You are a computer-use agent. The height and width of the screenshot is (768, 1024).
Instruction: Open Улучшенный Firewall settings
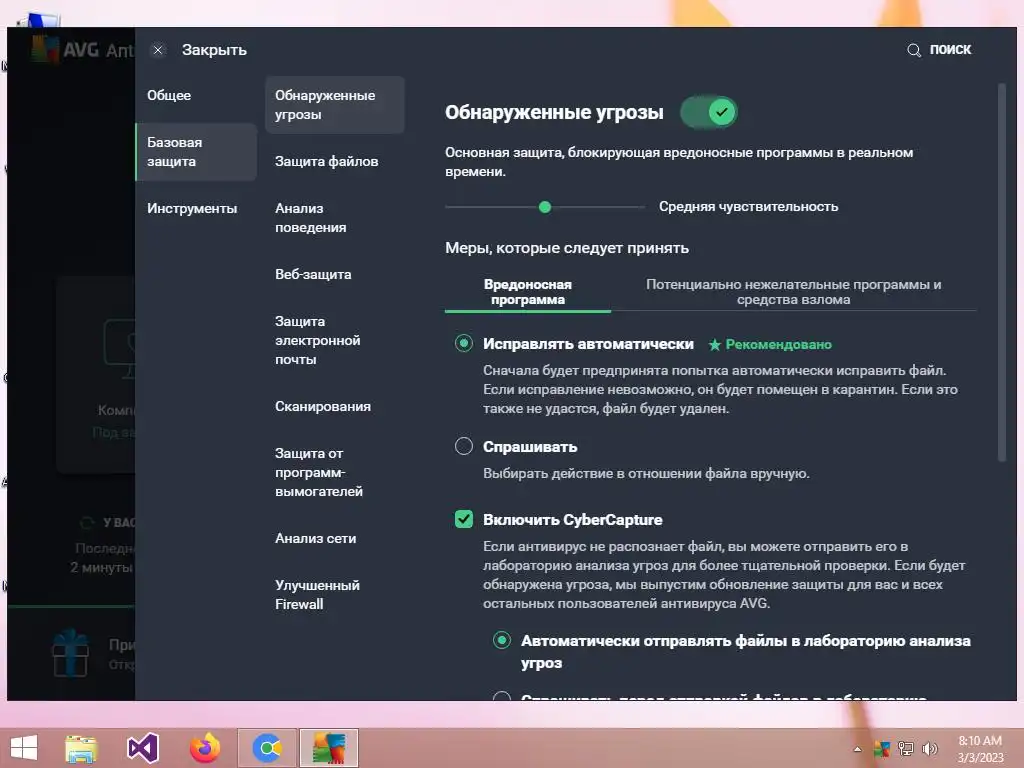pyautogui.click(x=317, y=594)
